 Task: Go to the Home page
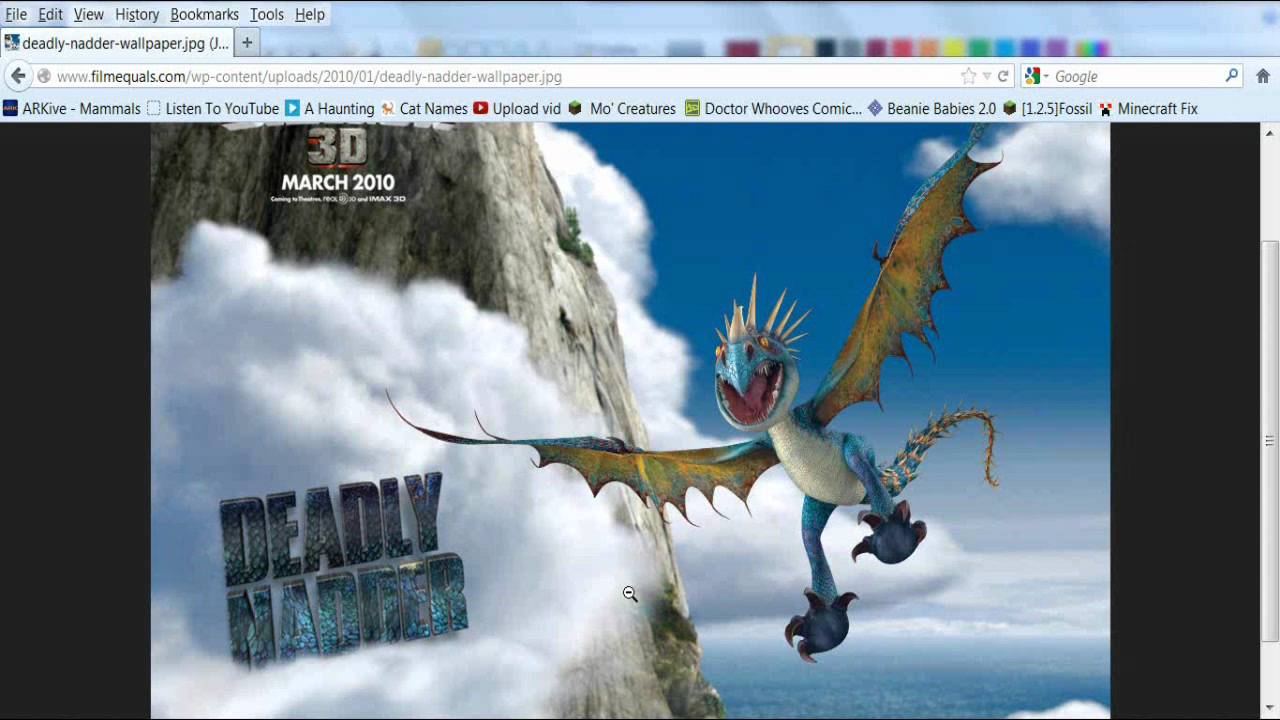point(1263,76)
